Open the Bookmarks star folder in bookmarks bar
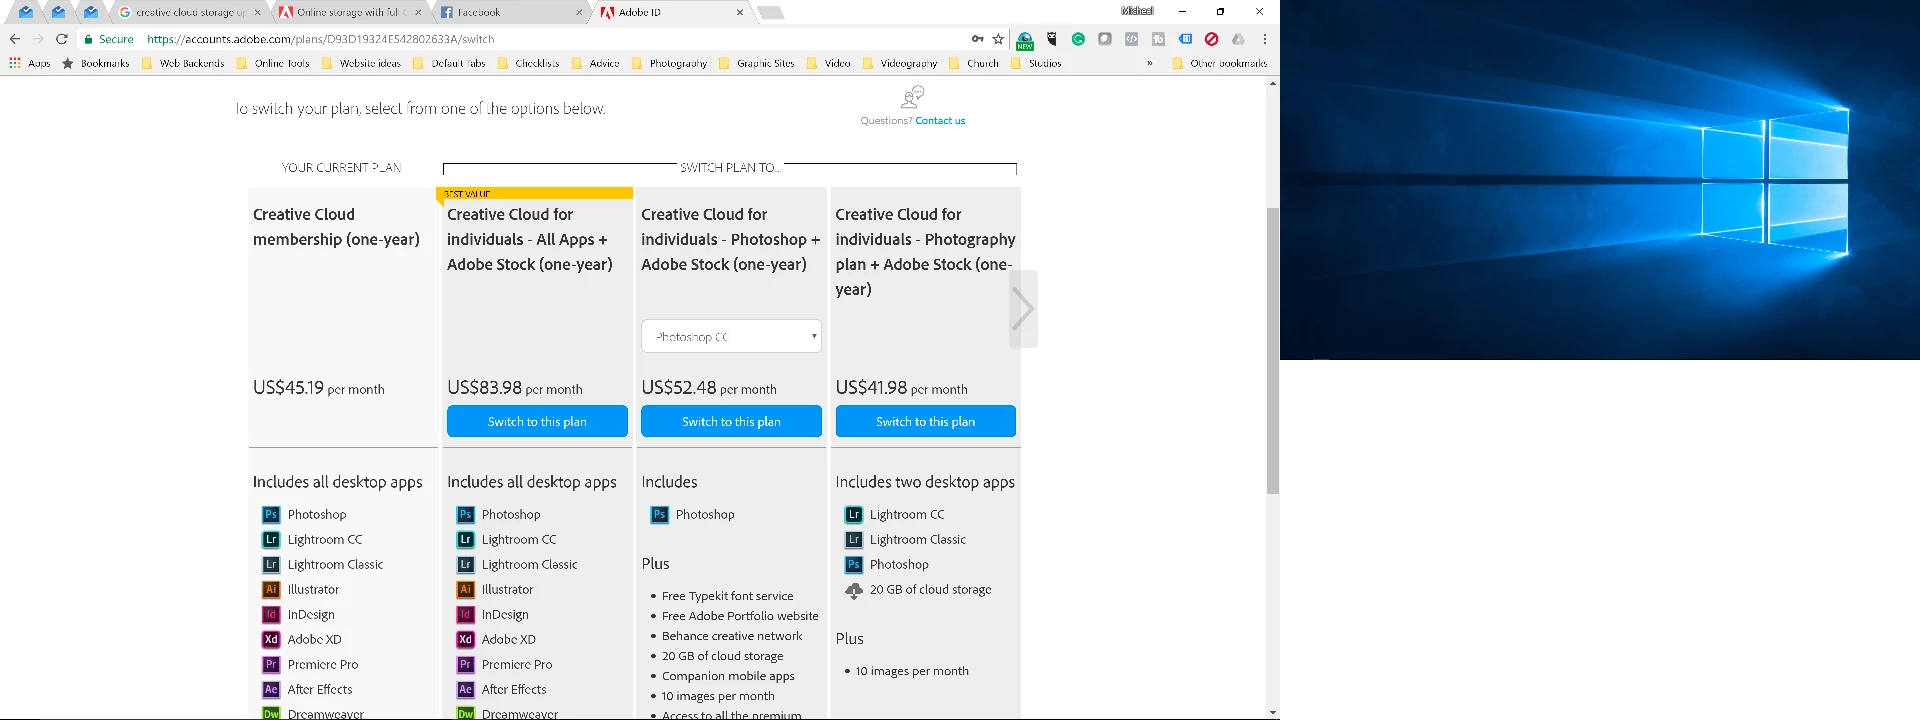 (96, 63)
